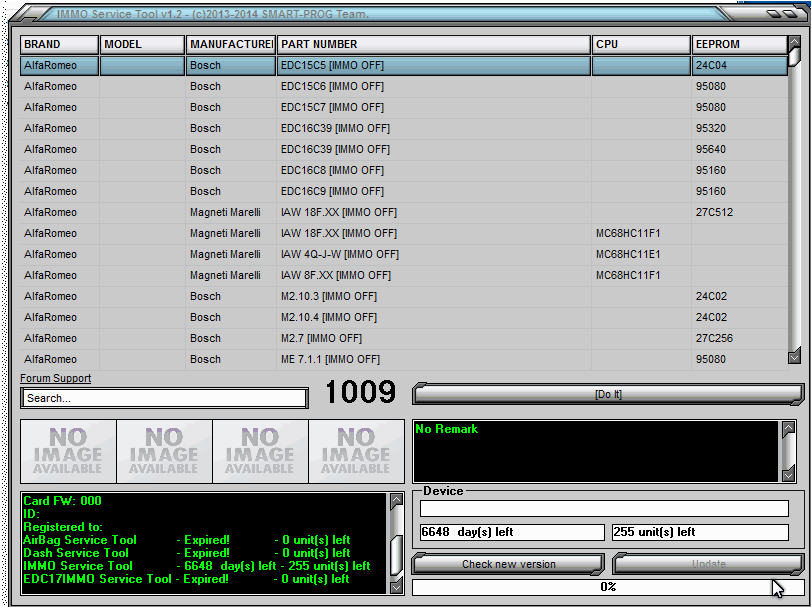Click the Update button
The height and width of the screenshot is (607, 812).
click(708, 564)
